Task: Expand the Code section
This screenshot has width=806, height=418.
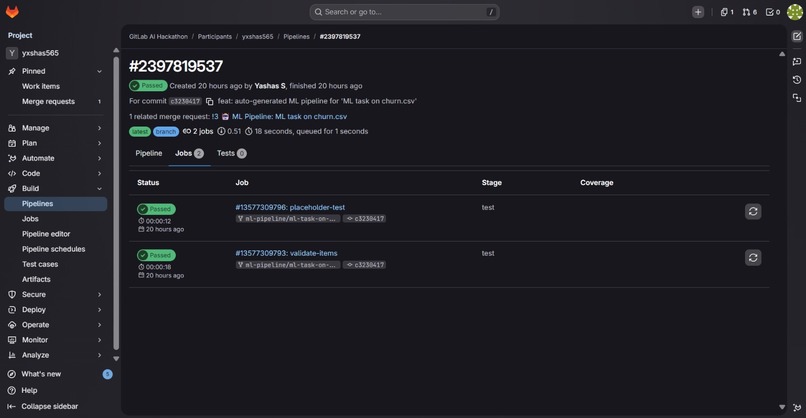Action: 99,174
